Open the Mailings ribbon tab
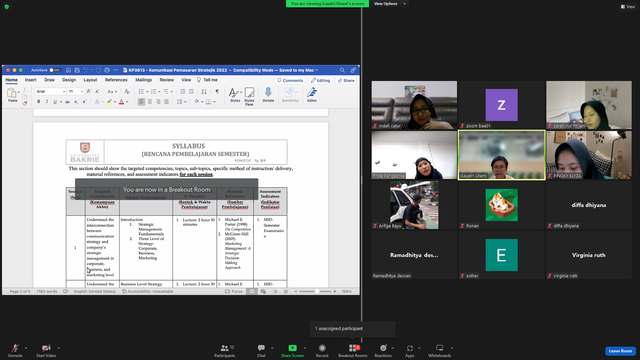Viewport: 640px width, 360px height. (x=144, y=80)
